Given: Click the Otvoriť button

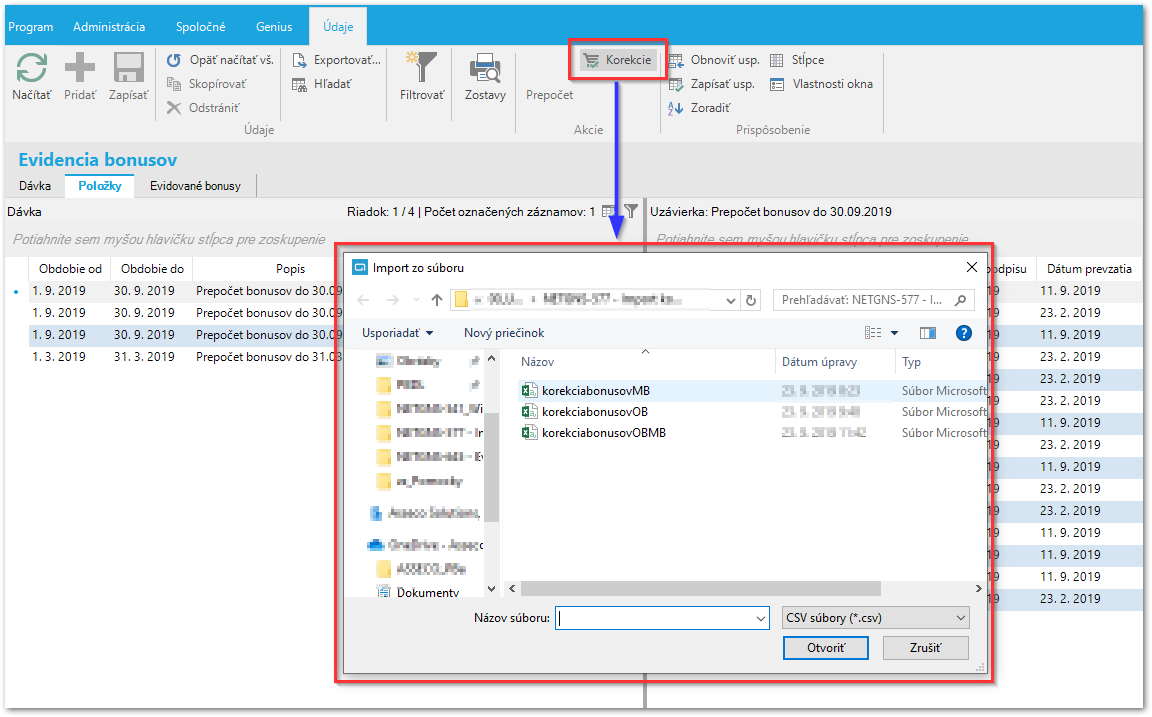Looking at the screenshot, I should tap(826, 648).
